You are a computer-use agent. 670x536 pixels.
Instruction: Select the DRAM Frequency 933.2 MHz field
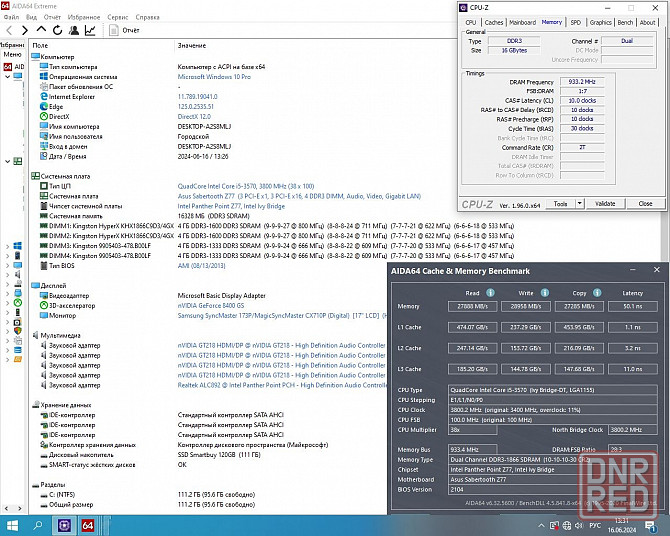(582, 82)
